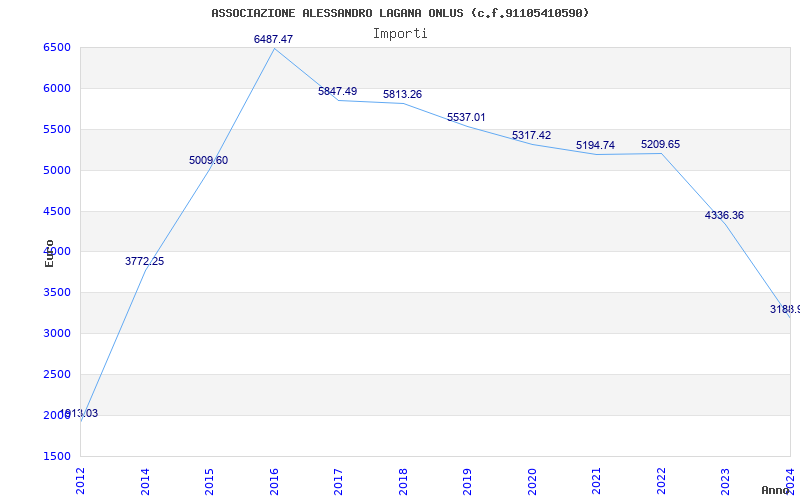Click the 5500 y-axis tick label
This screenshot has height=500, width=800.
click(x=57, y=129)
